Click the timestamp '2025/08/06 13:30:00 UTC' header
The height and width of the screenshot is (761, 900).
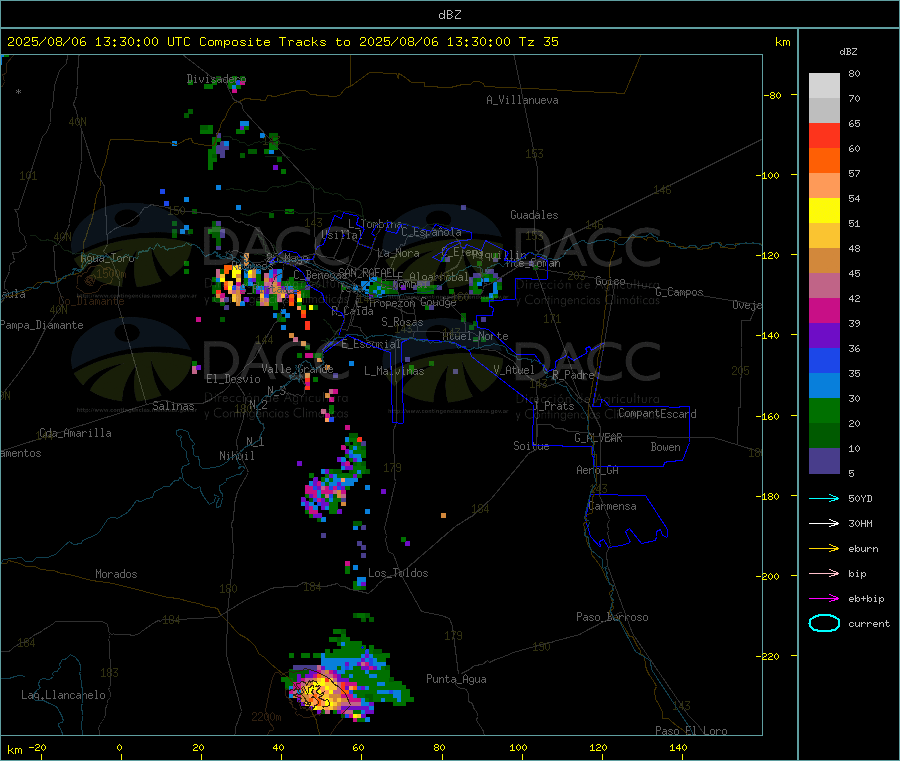(x=98, y=42)
